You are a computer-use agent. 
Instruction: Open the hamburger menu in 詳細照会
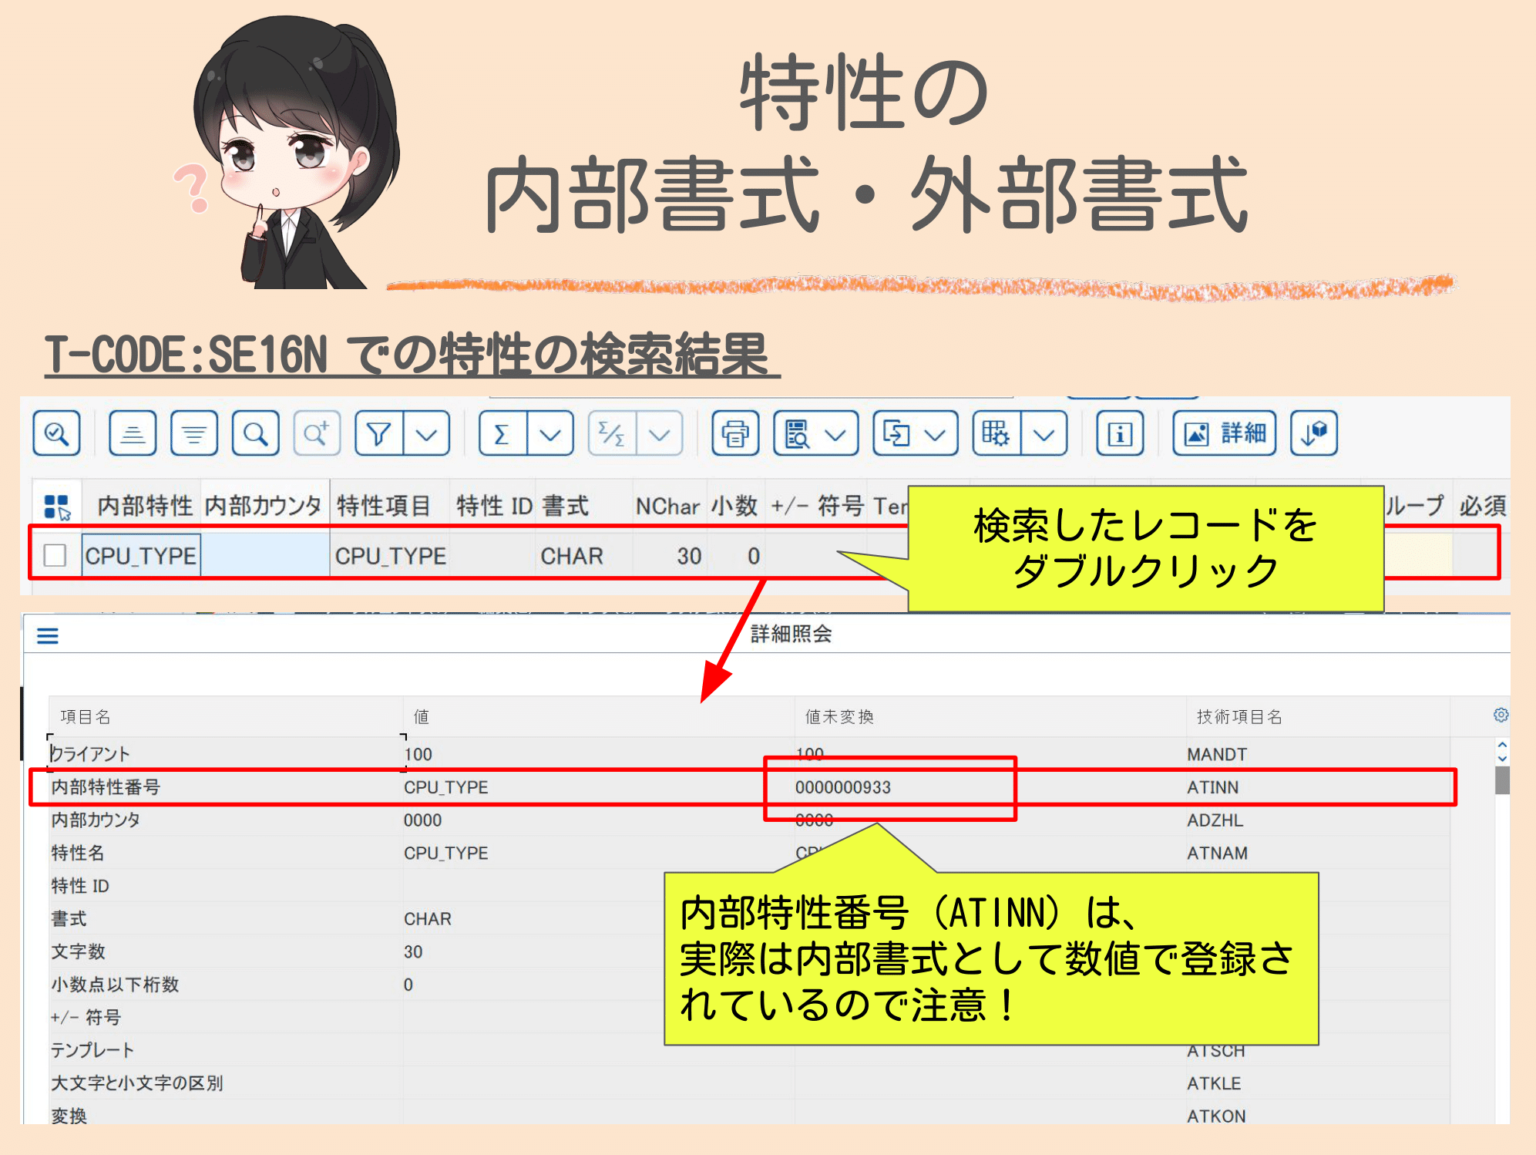tap(46, 634)
